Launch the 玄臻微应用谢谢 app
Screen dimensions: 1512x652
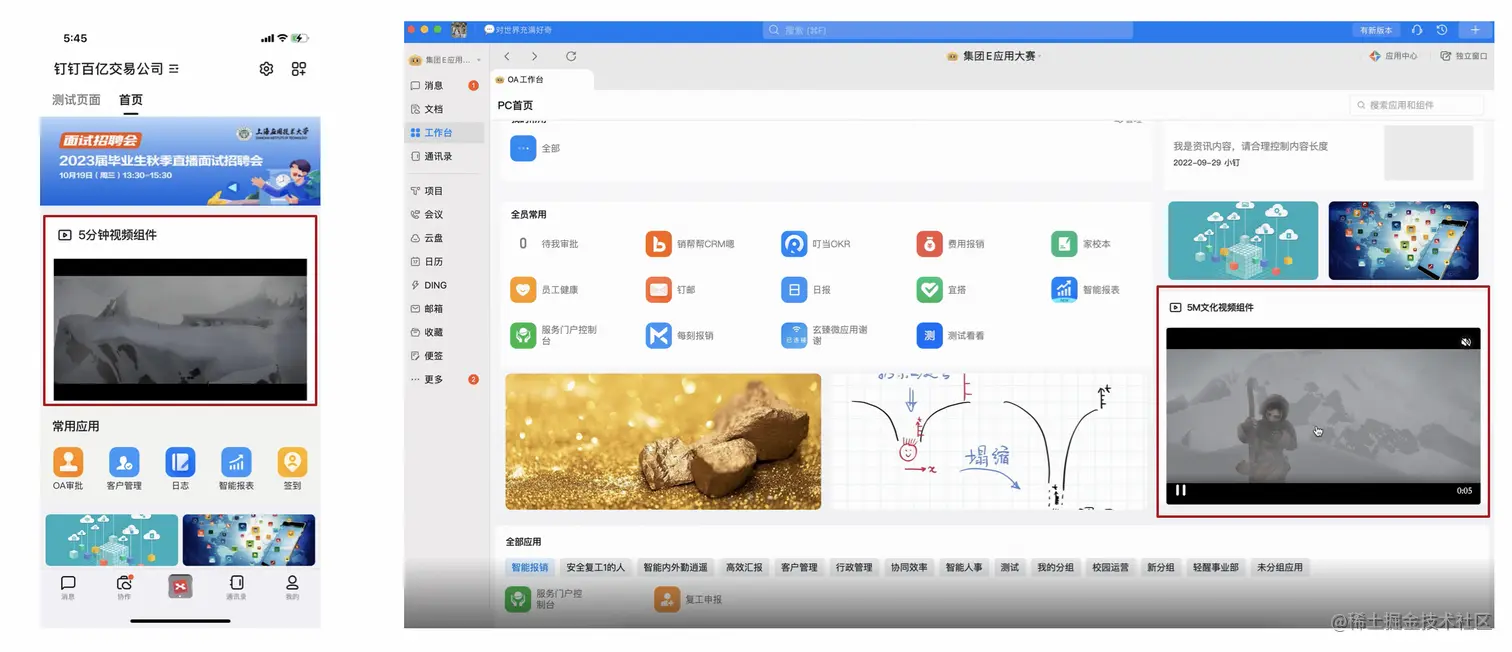[826, 335]
